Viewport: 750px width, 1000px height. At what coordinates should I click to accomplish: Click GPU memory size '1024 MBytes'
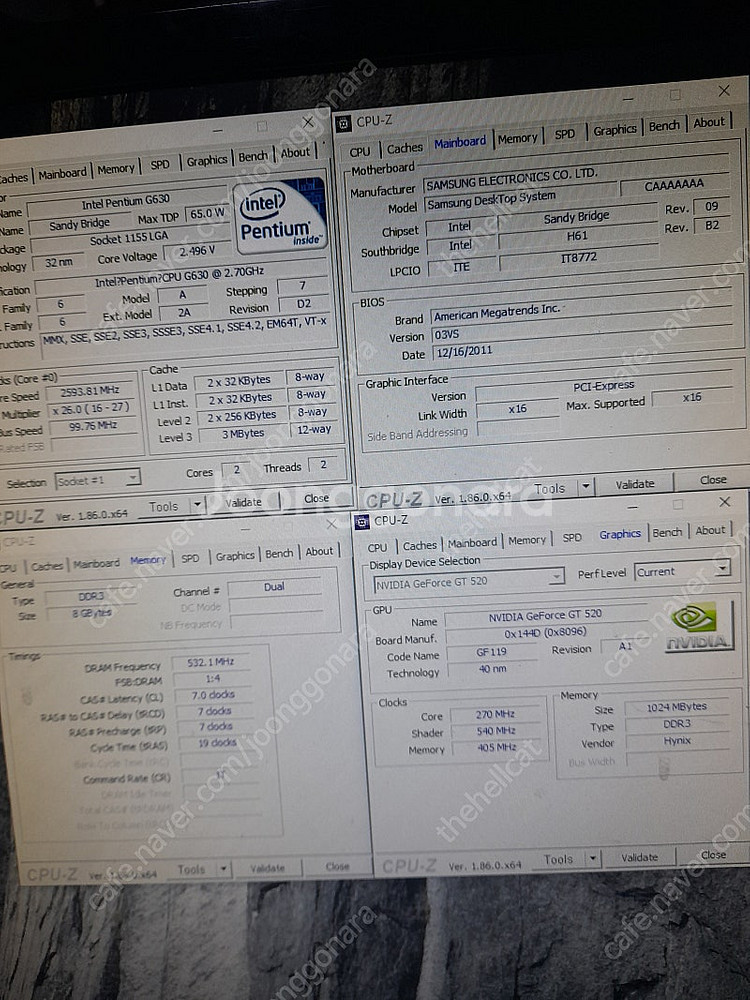[x=677, y=707]
